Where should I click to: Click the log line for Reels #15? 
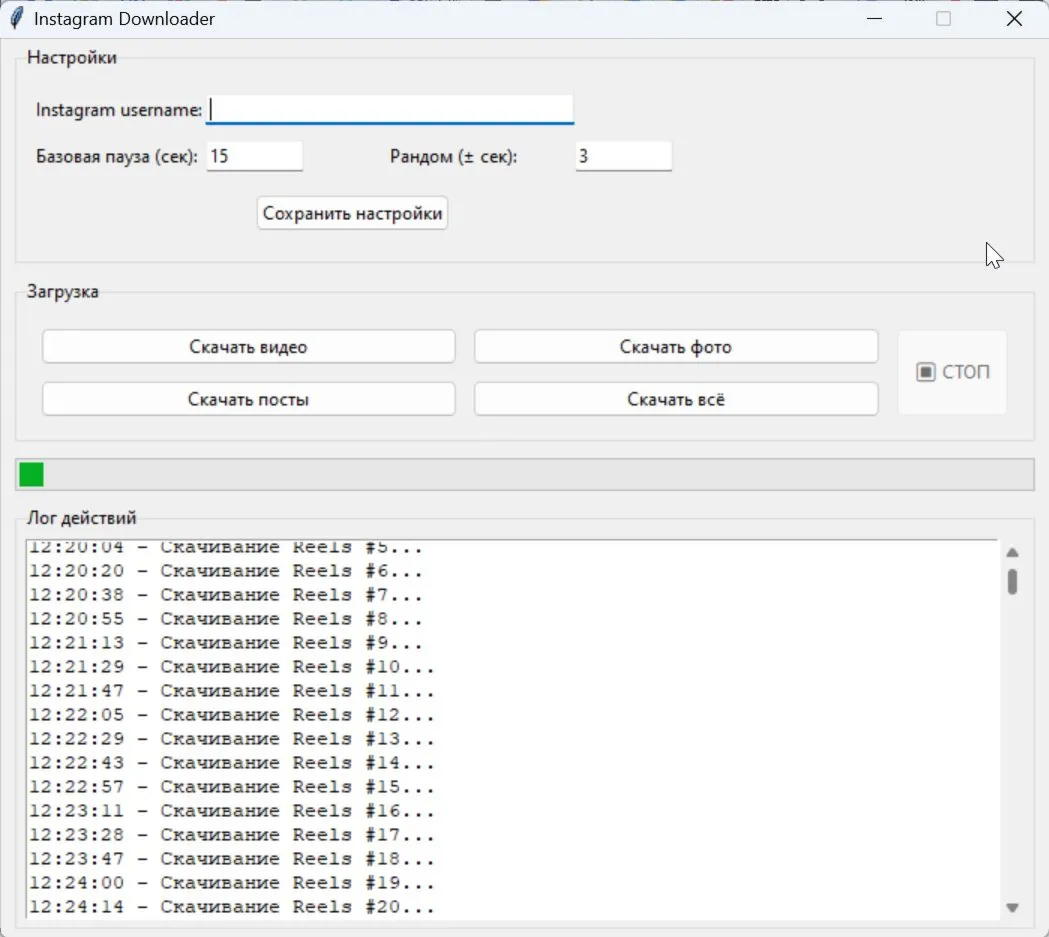(232, 787)
